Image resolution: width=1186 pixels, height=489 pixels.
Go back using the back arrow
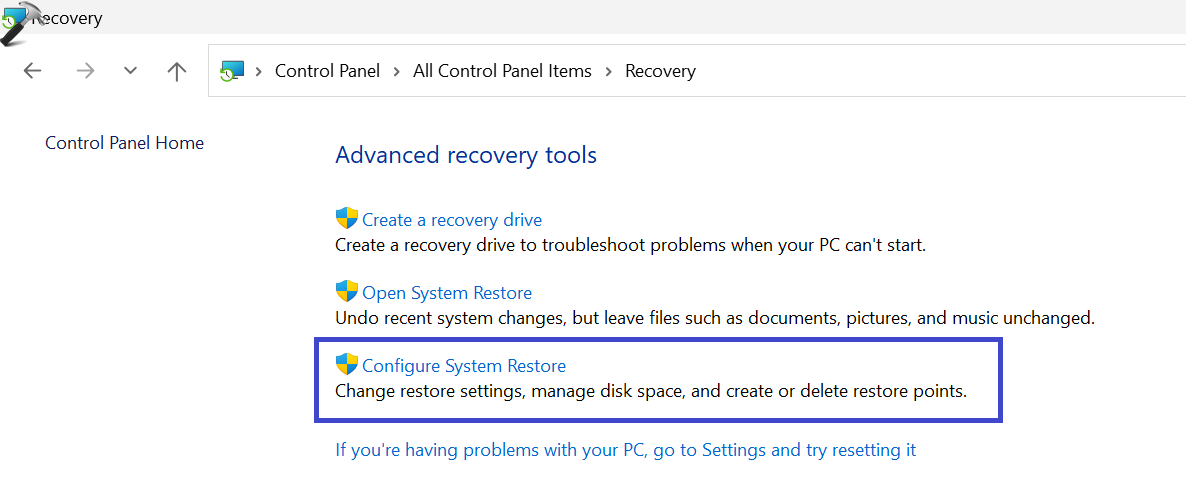coord(33,71)
